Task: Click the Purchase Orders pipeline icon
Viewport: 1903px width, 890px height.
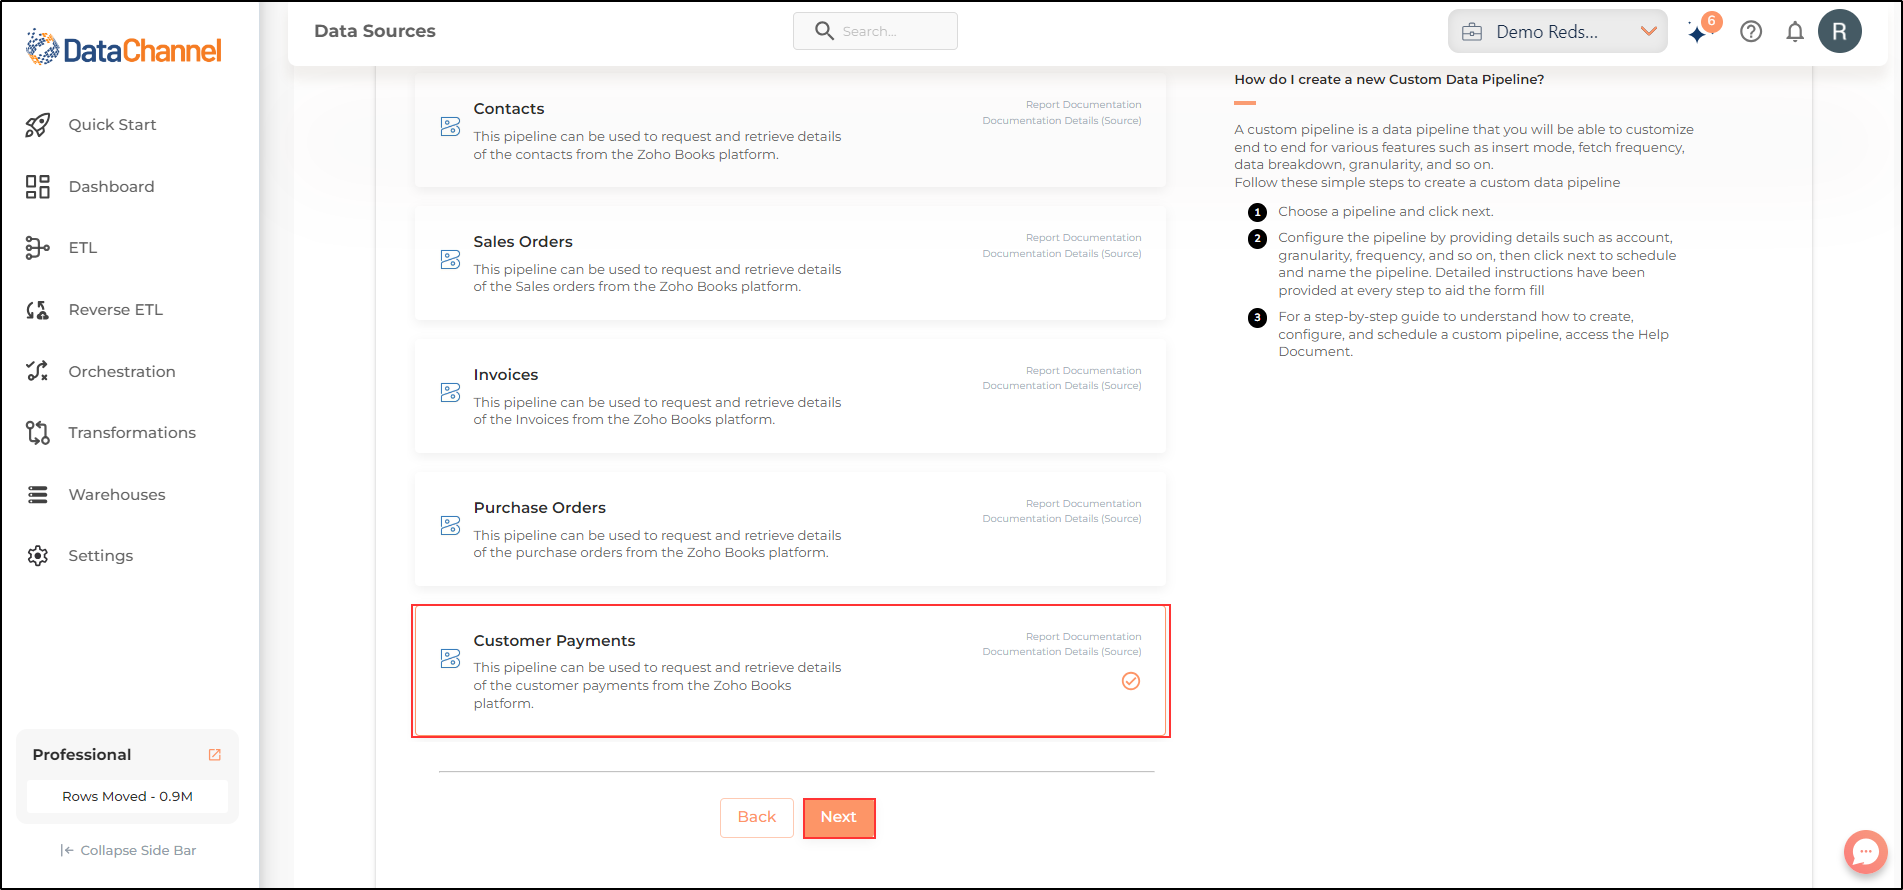Action: click(x=451, y=526)
